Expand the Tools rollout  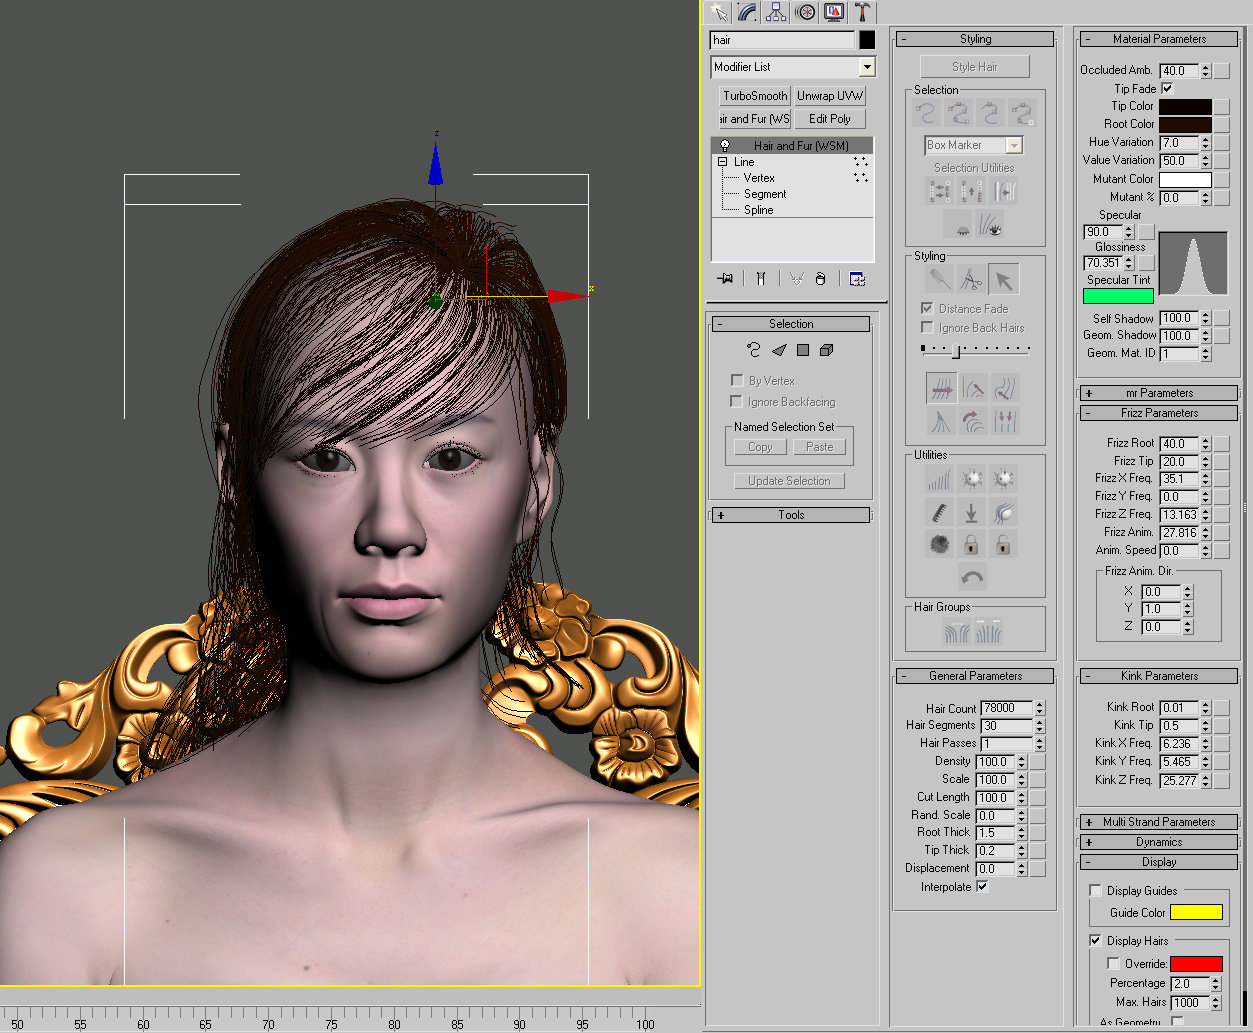(791, 515)
